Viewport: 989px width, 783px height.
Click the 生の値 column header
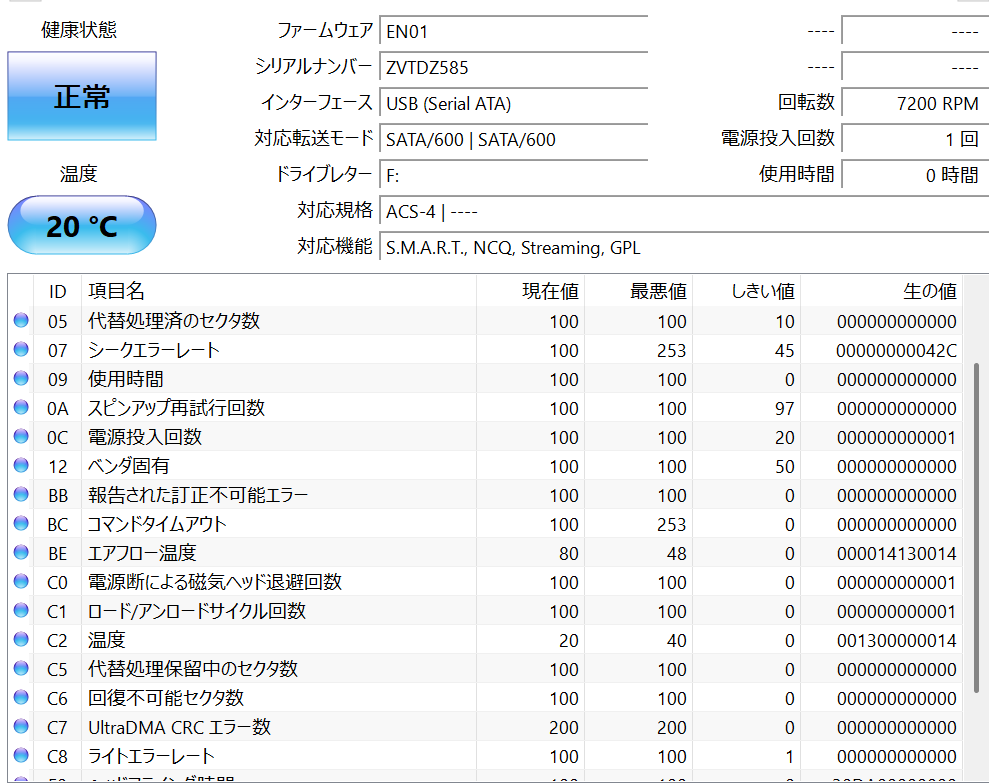tap(881, 291)
